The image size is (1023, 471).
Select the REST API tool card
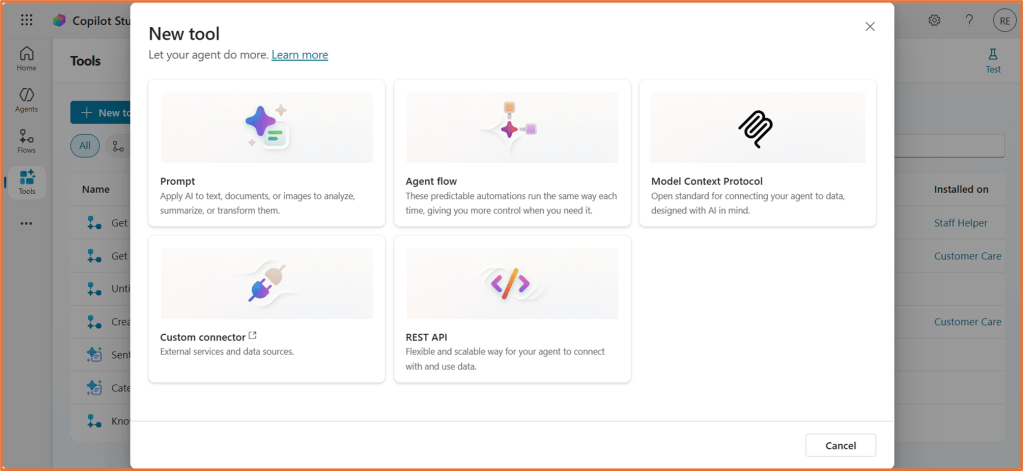pos(512,309)
